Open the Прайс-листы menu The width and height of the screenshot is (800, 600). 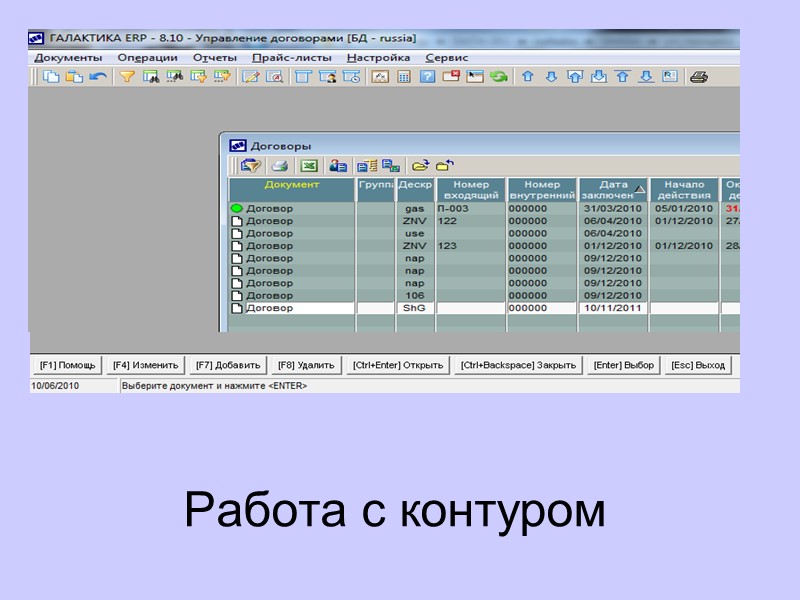pyautogui.click(x=292, y=58)
